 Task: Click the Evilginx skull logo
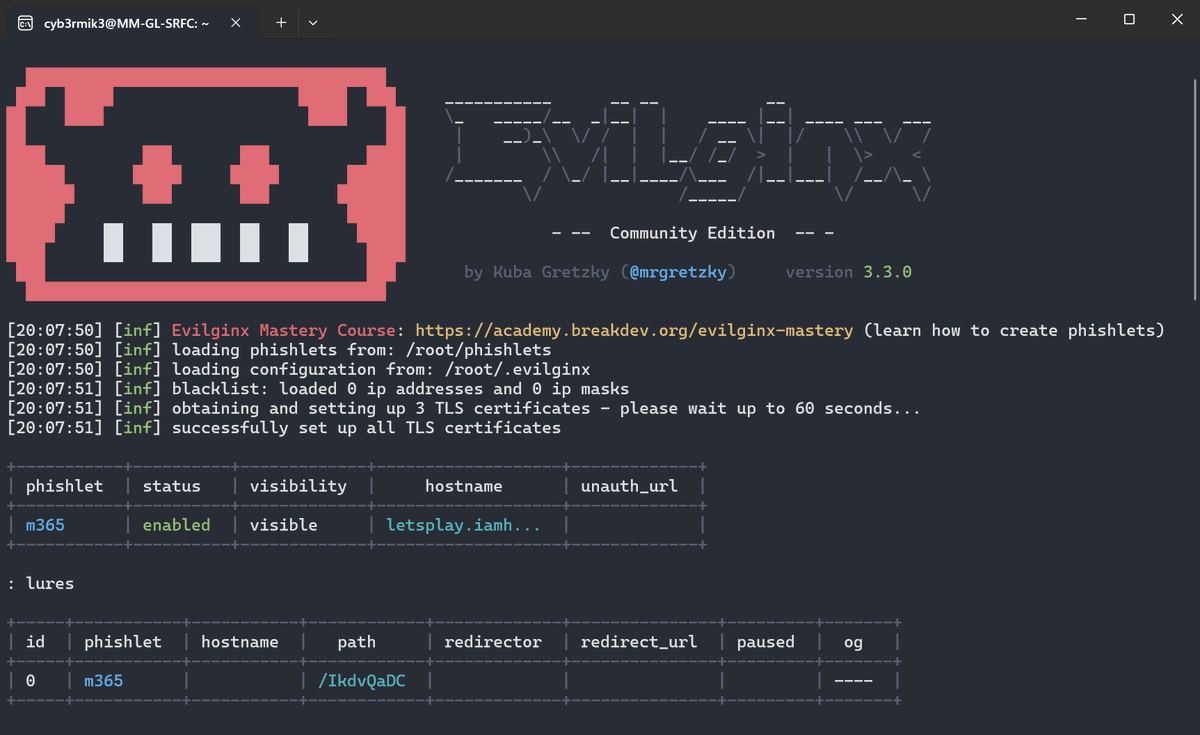pyautogui.click(x=204, y=184)
